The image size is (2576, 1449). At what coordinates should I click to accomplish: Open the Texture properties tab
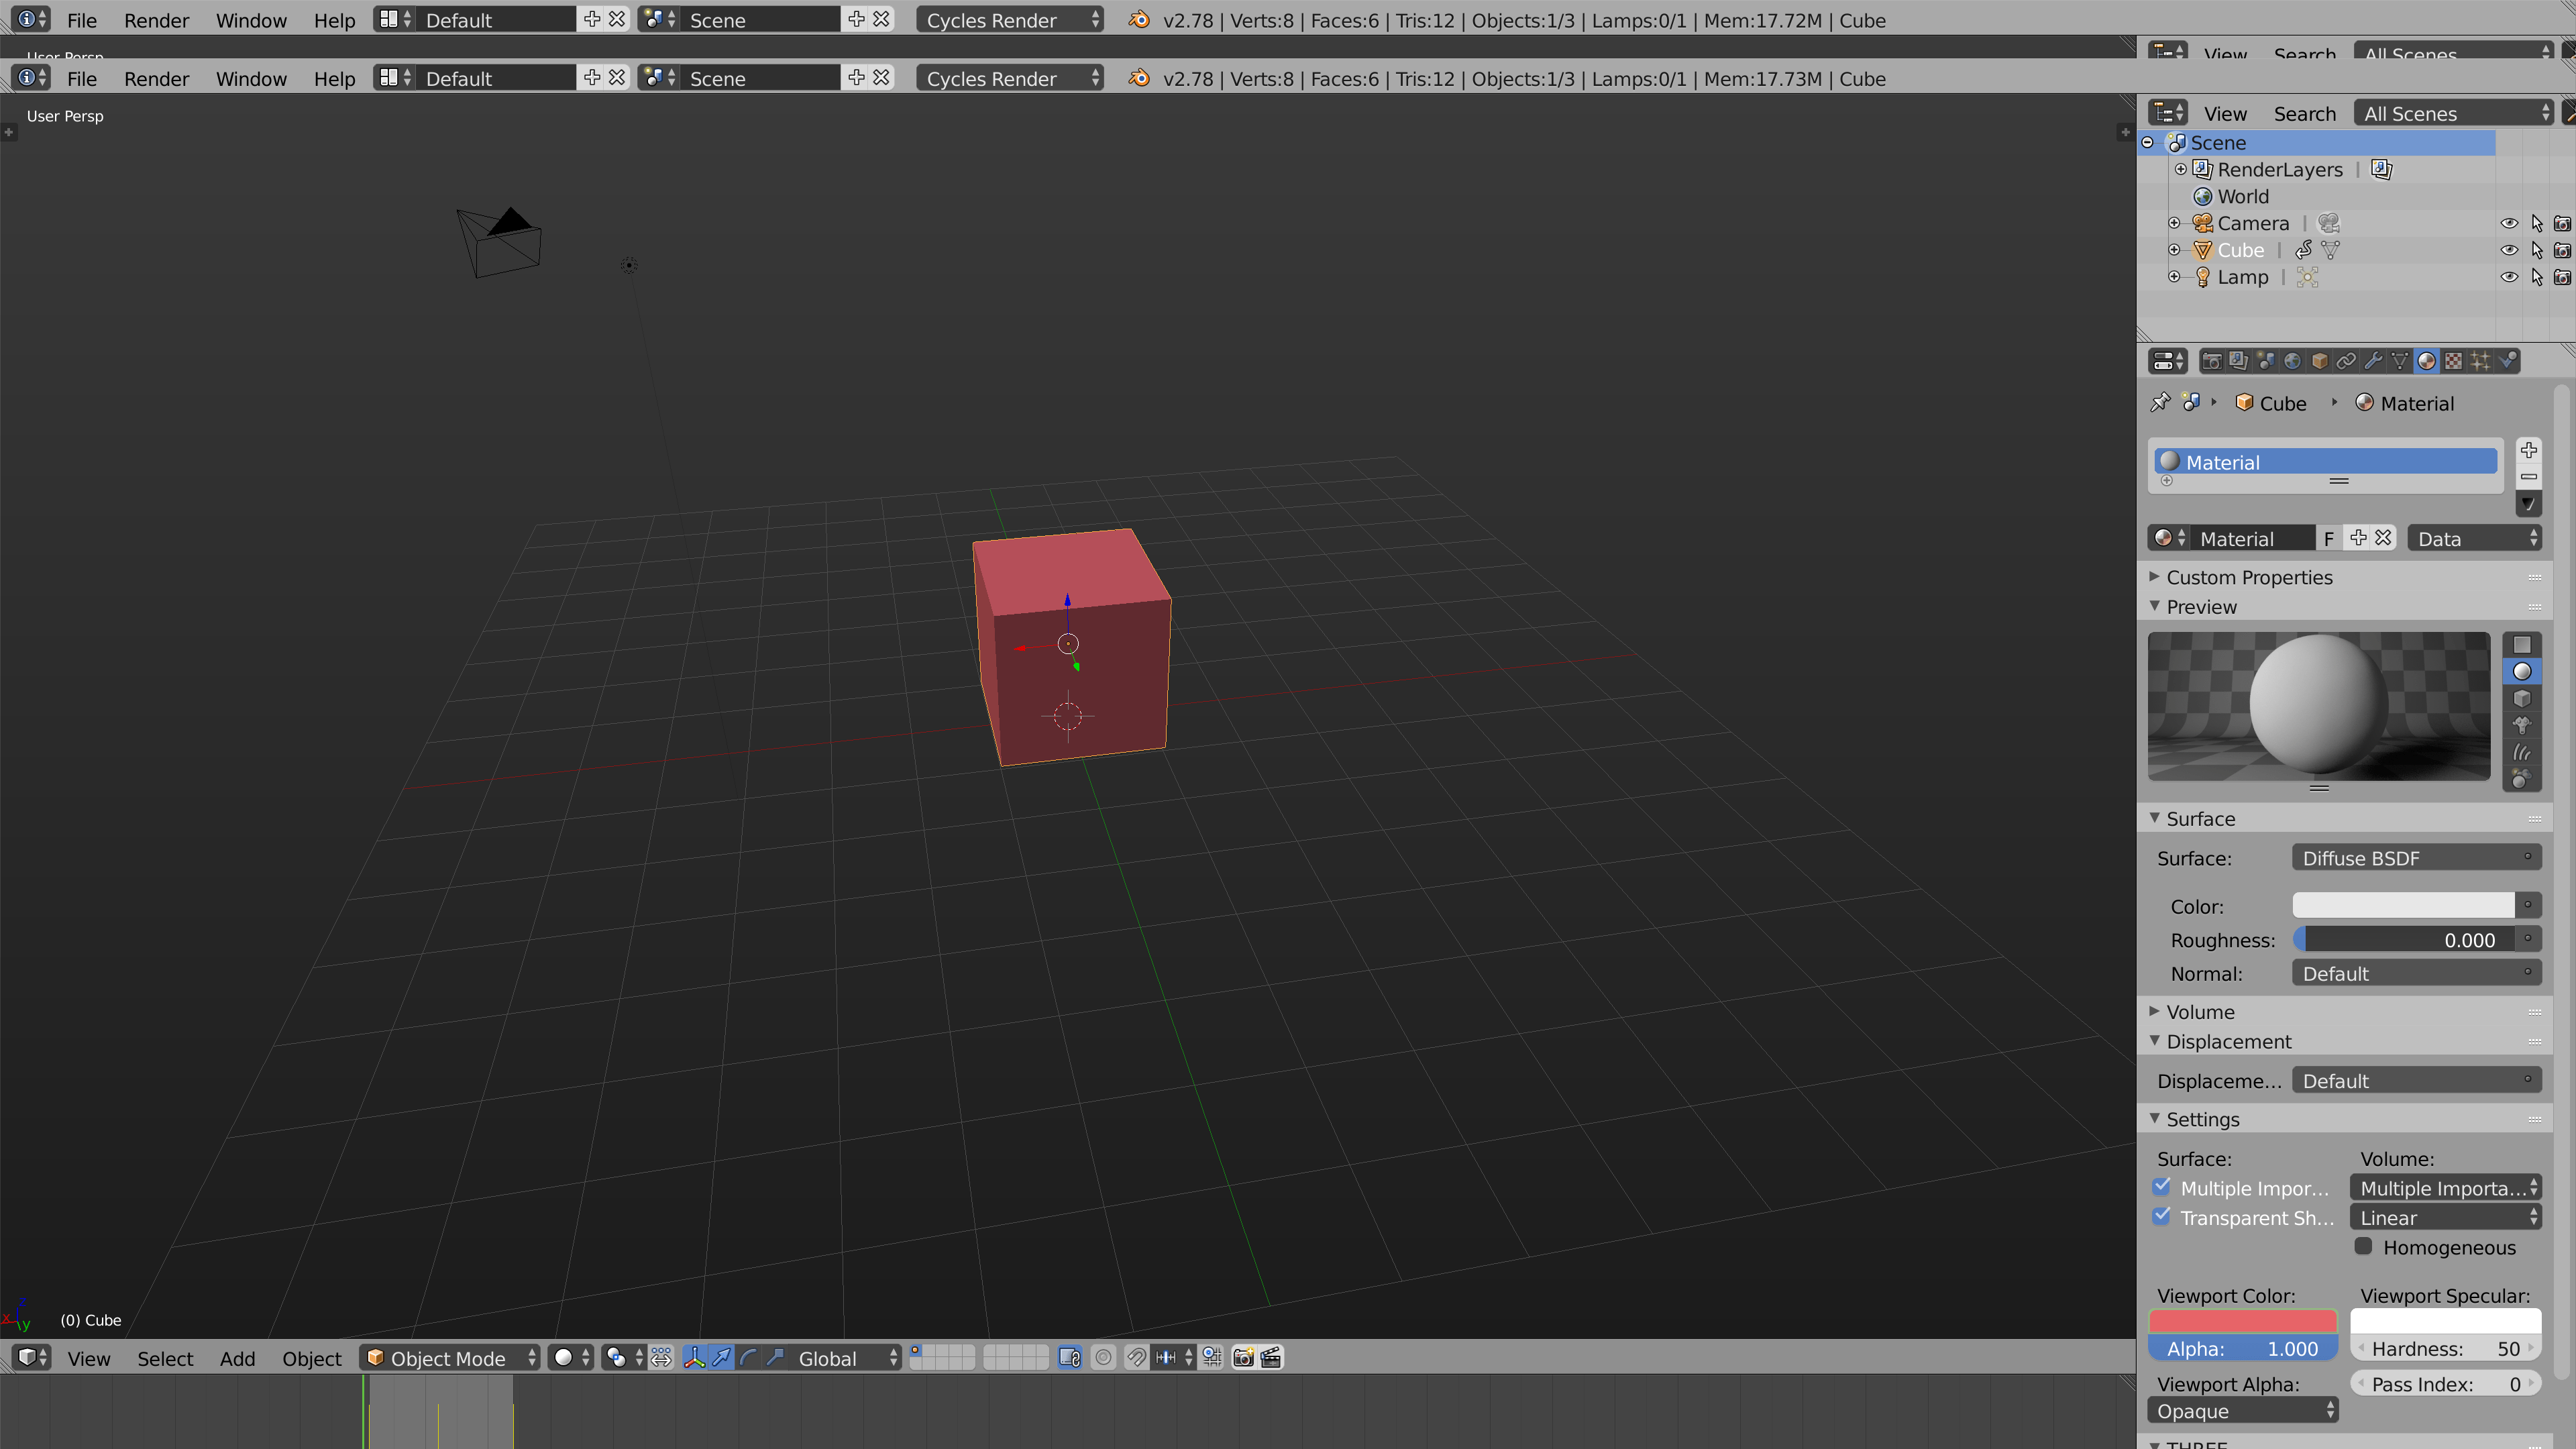point(2453,361)
